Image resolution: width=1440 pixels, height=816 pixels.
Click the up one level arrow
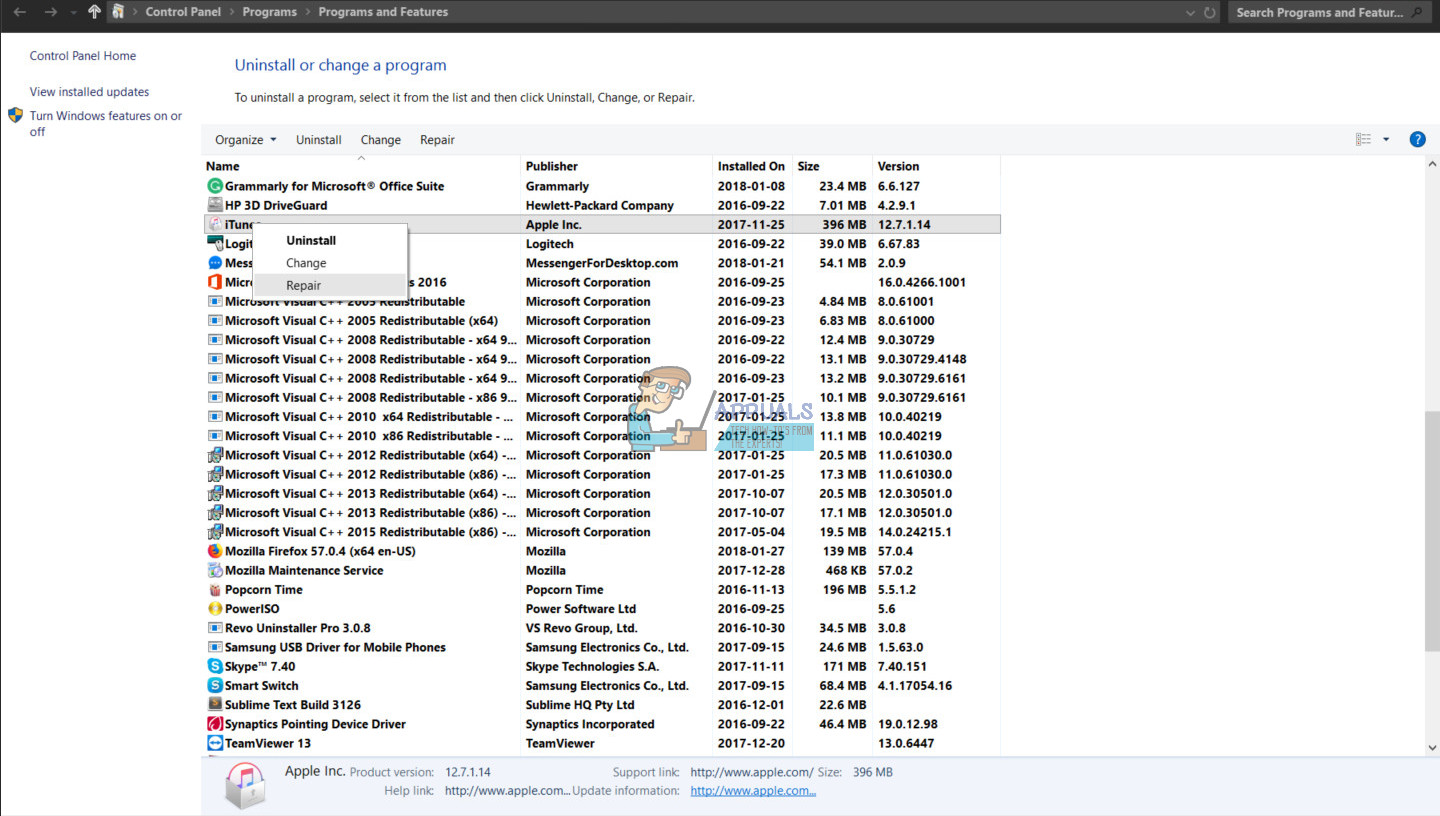pos(94,12)
